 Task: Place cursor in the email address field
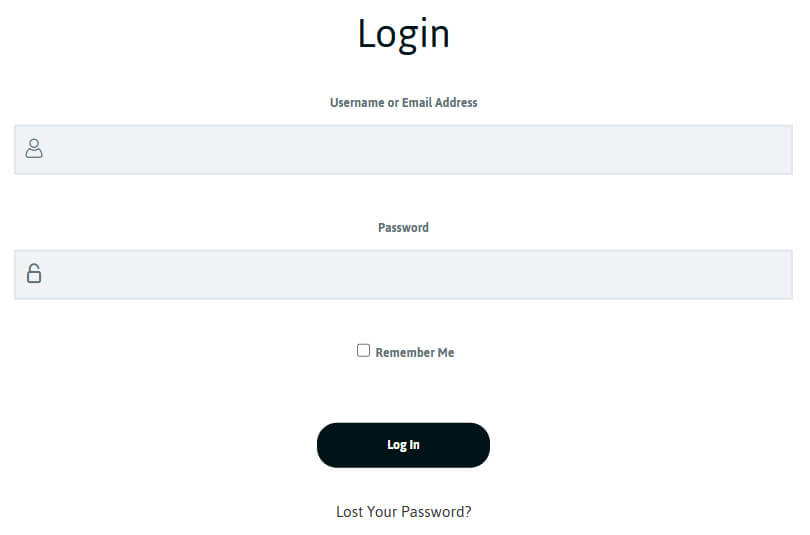click(x=403, y=150)
